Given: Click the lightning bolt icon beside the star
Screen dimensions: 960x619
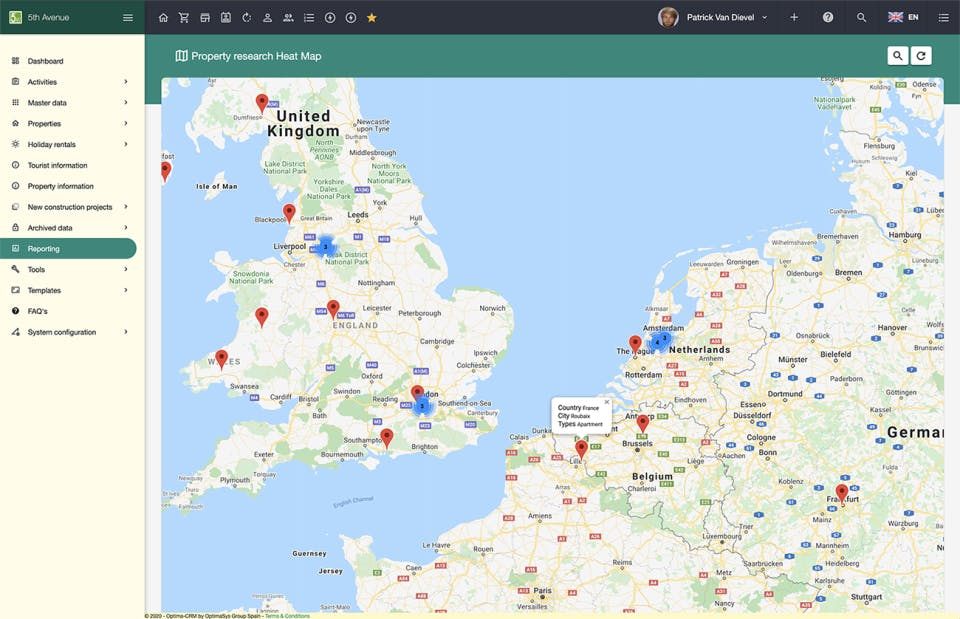Looking at the screenshot, I should [x=351, y=18].
